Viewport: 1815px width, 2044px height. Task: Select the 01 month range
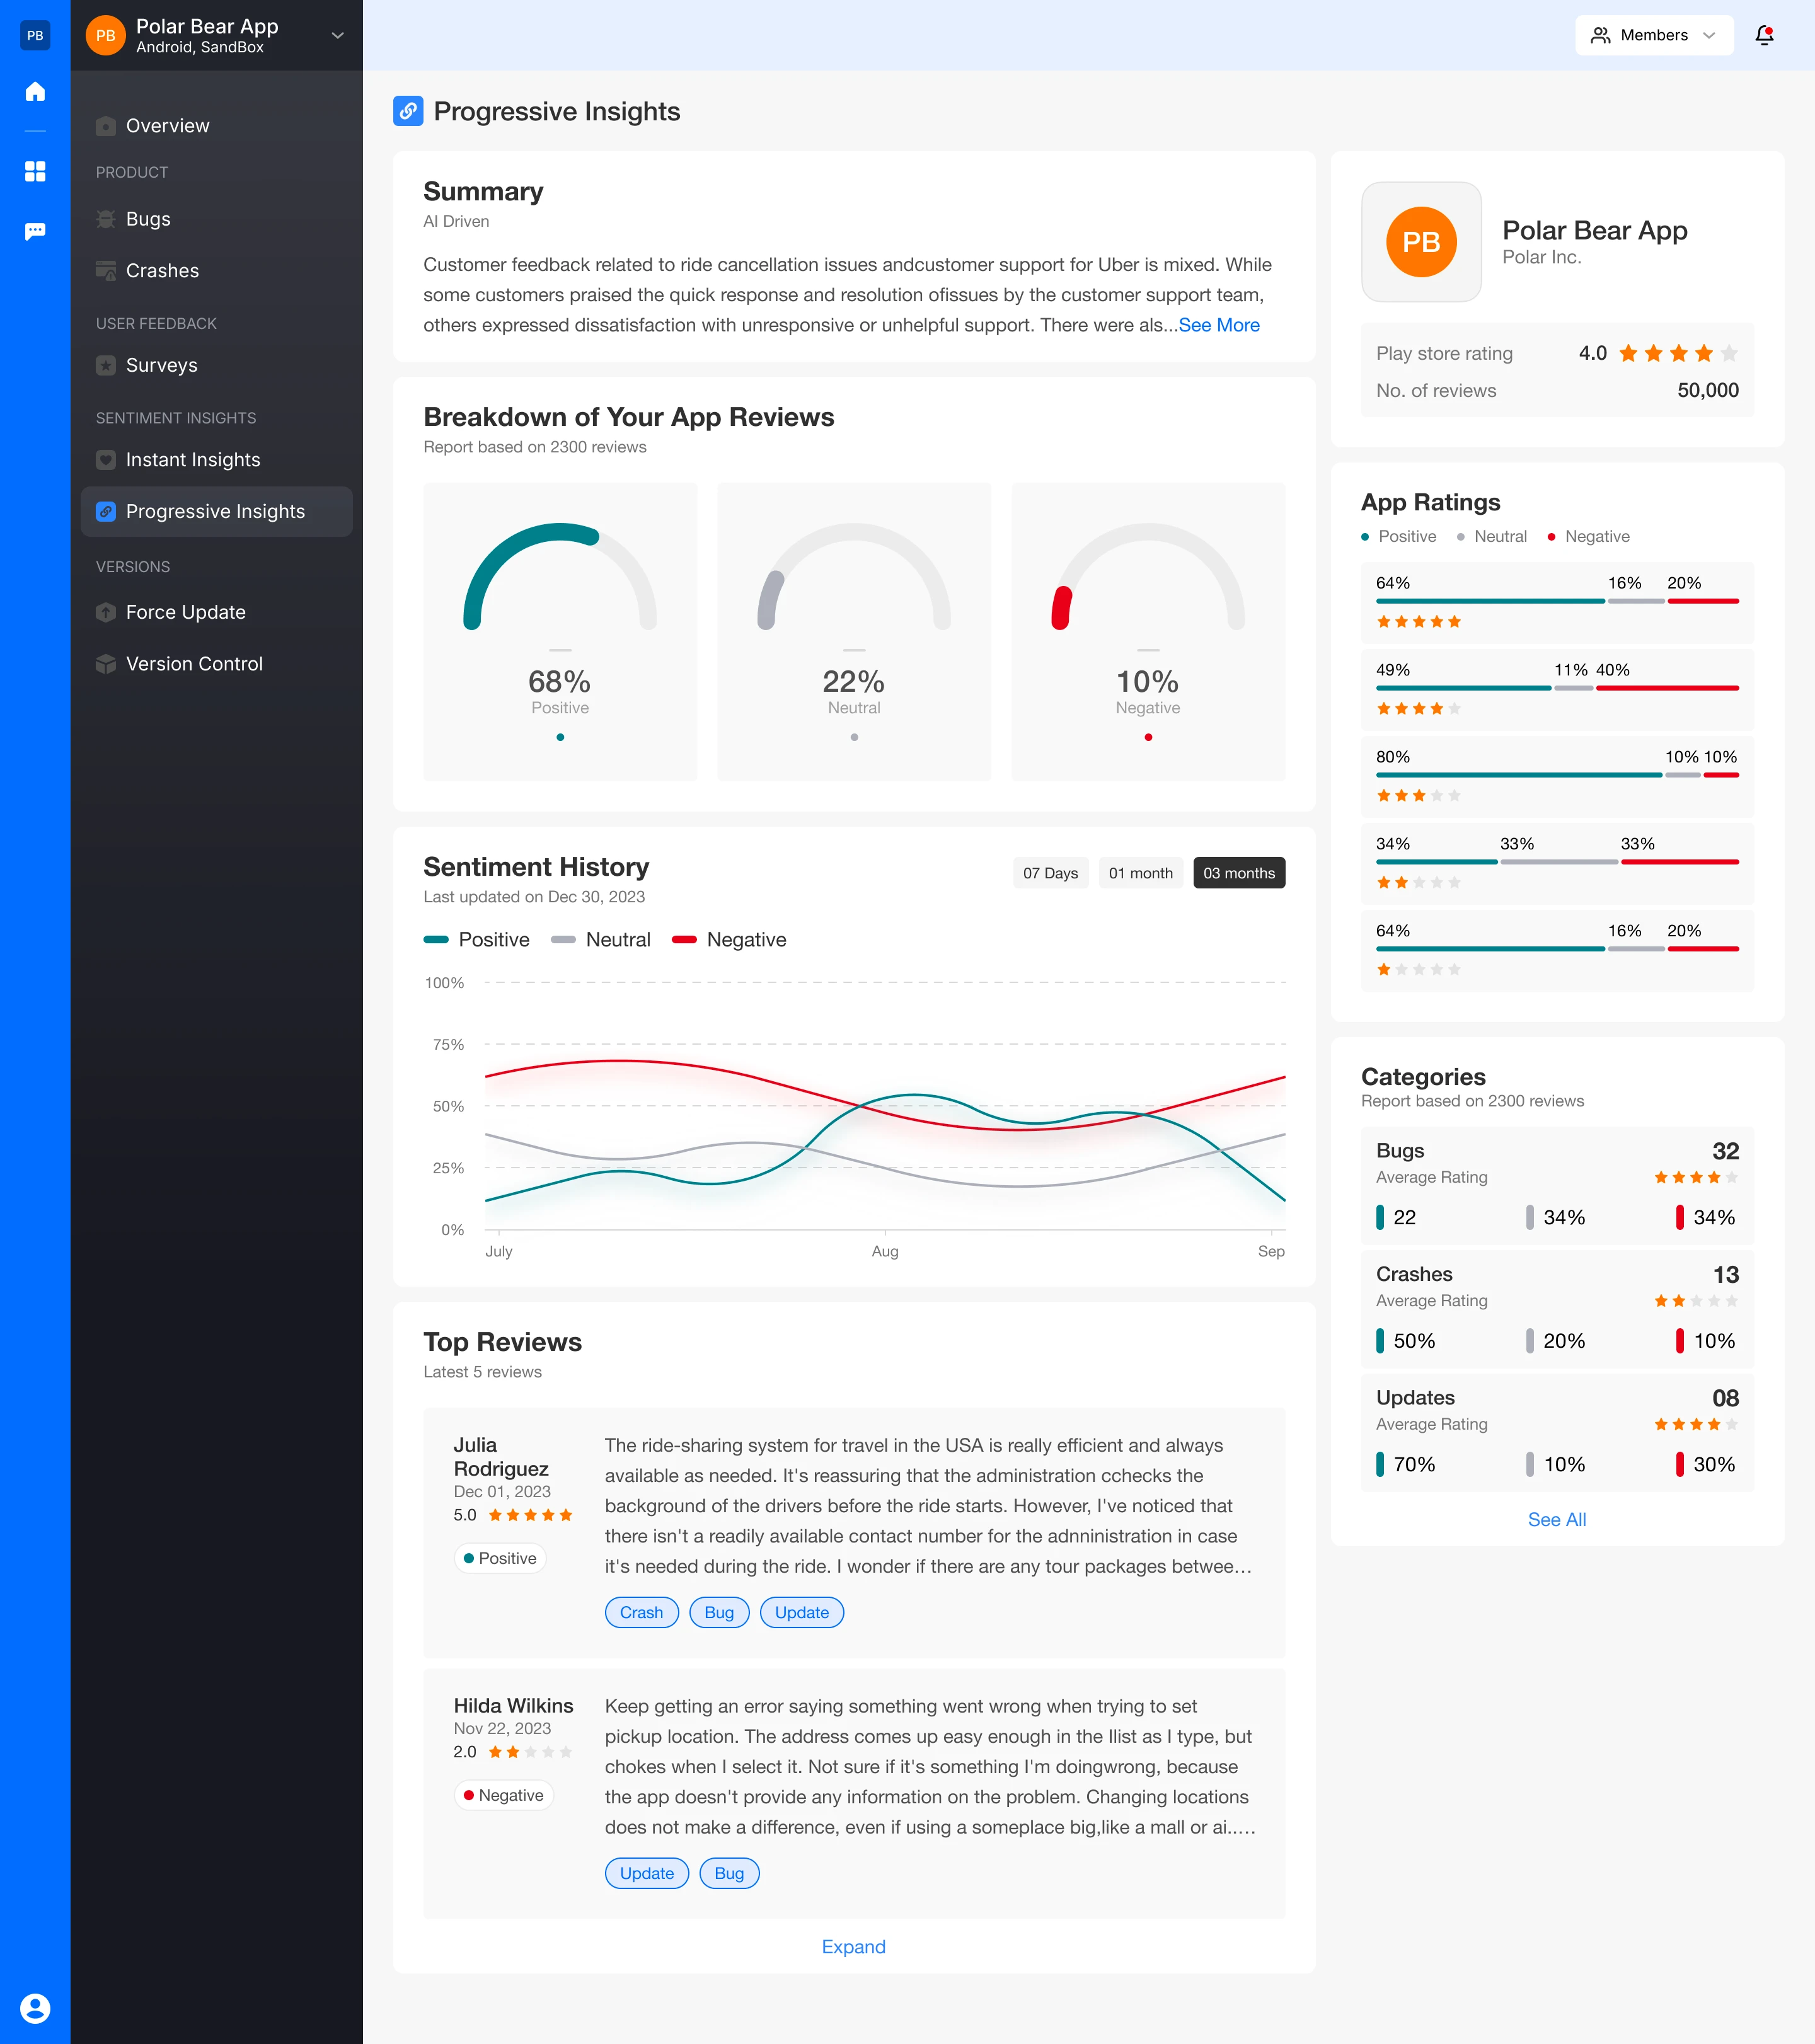pos(1140,873)
